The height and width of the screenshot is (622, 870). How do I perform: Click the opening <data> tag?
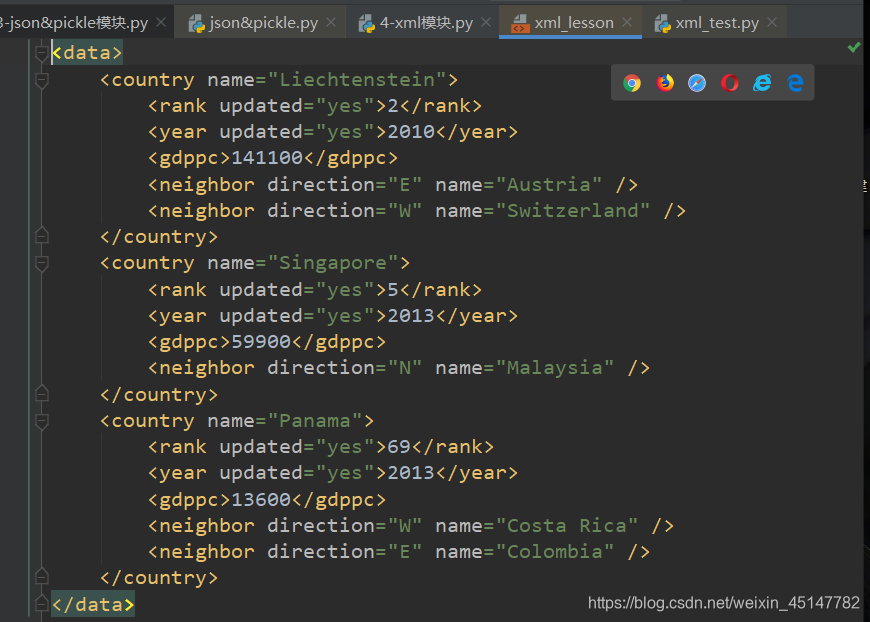tap(87, 53)
